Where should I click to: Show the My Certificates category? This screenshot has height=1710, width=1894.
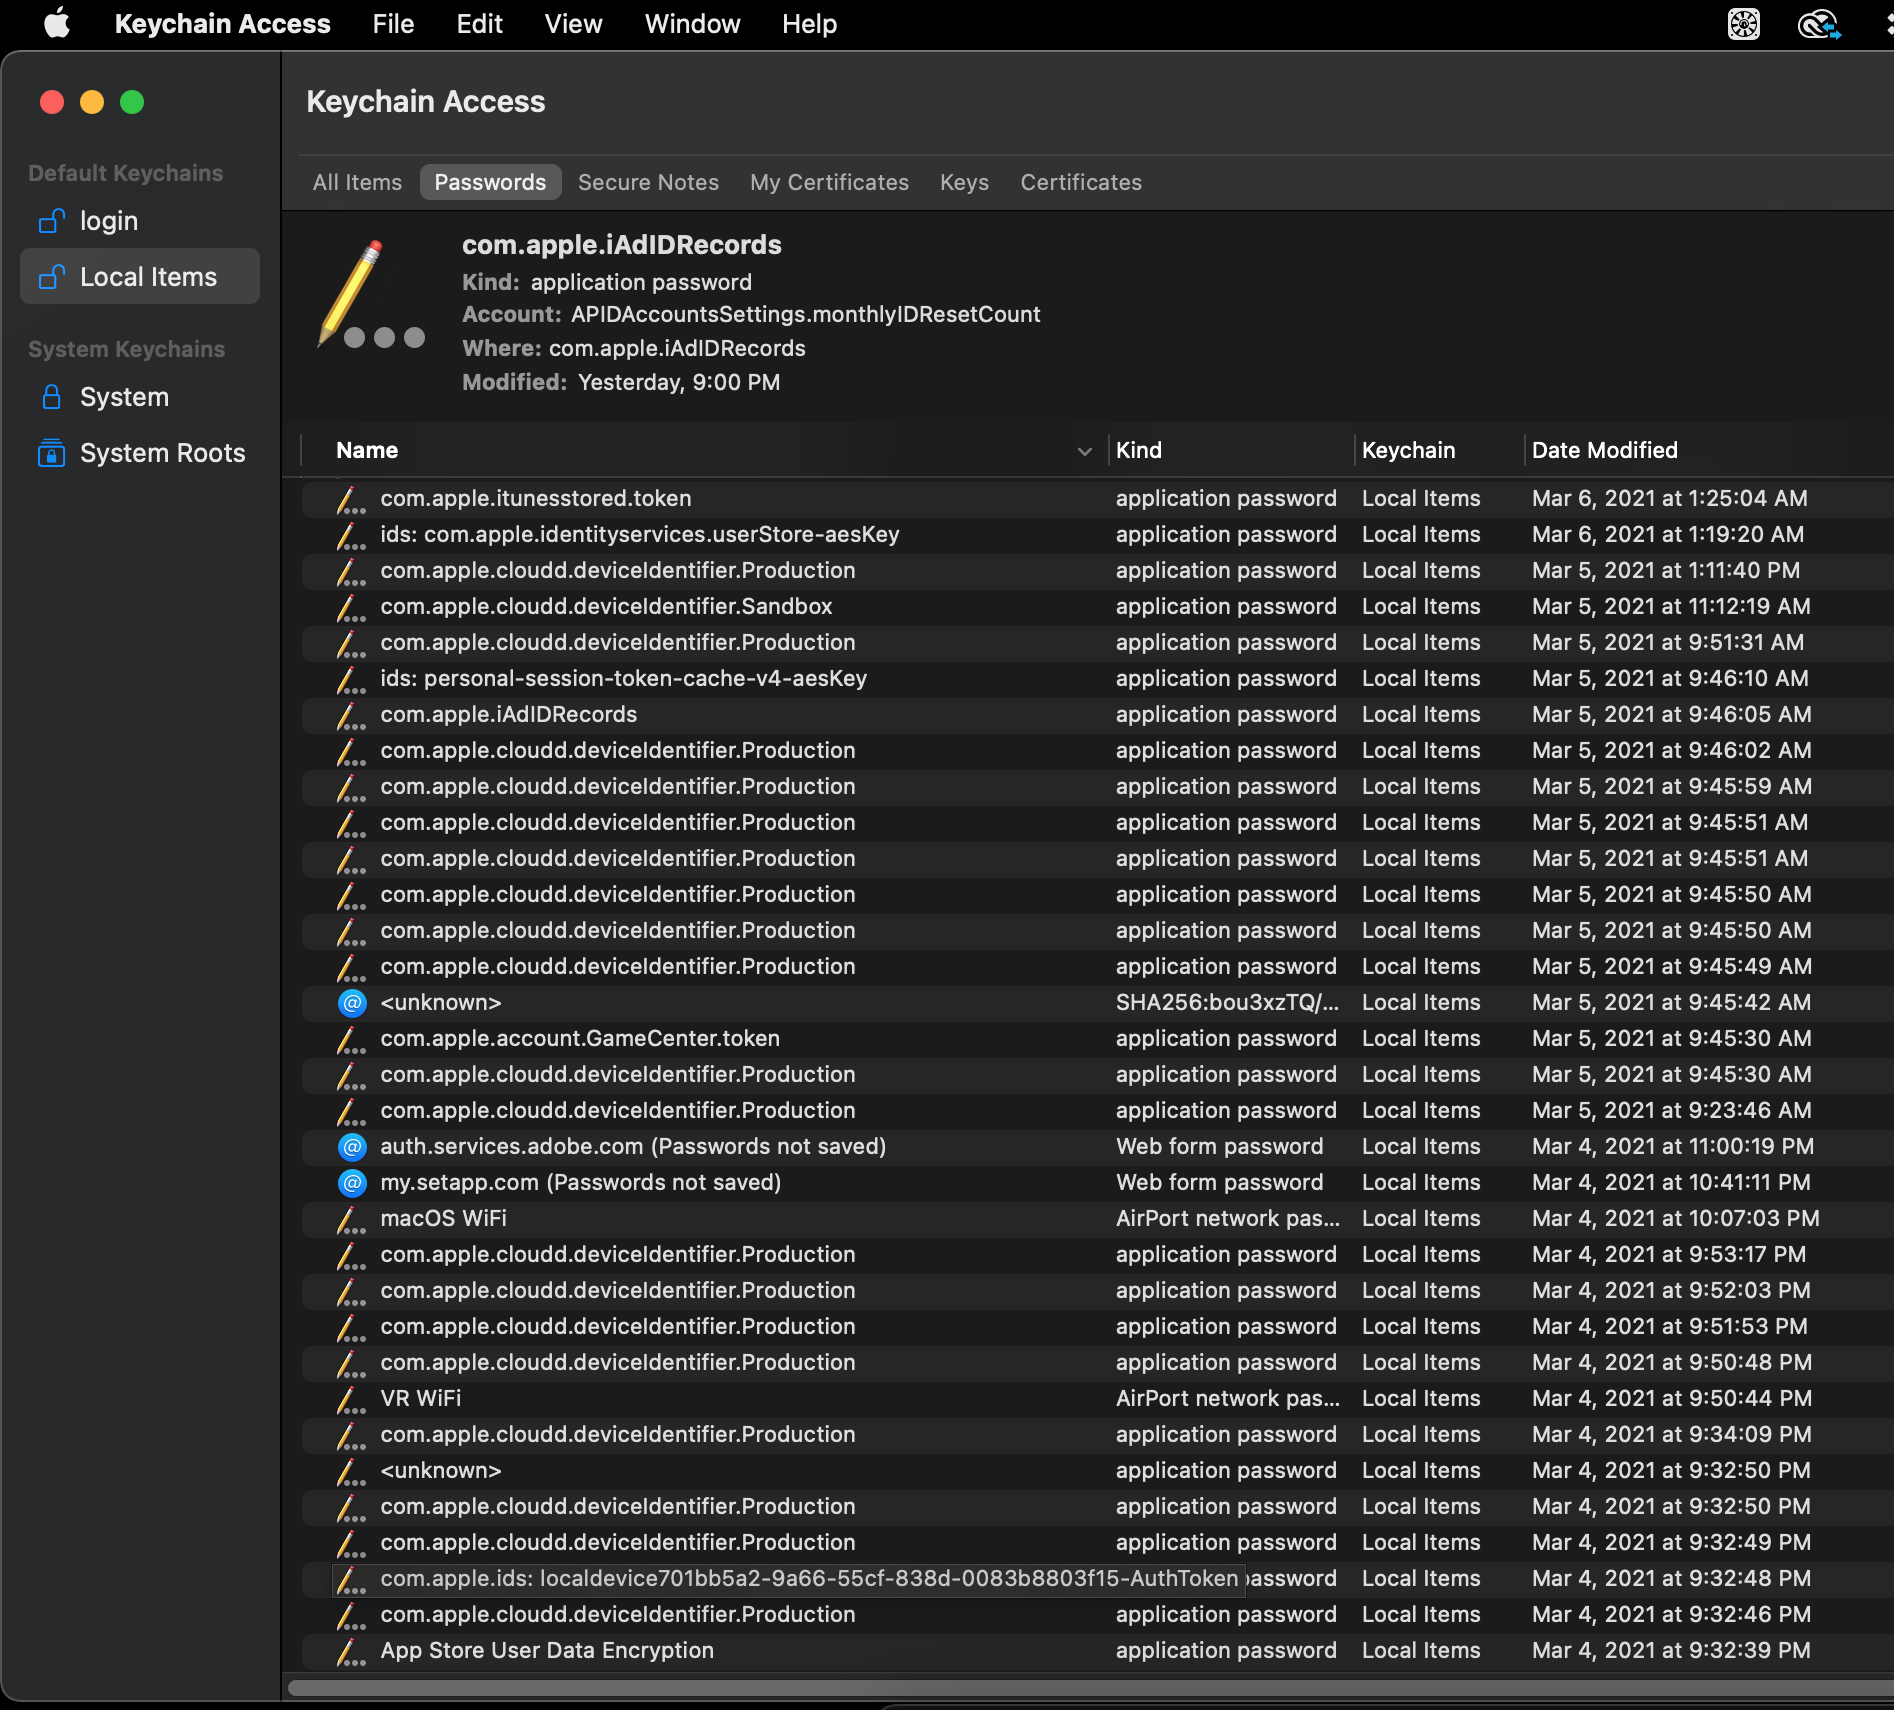[x=829, y=182]
